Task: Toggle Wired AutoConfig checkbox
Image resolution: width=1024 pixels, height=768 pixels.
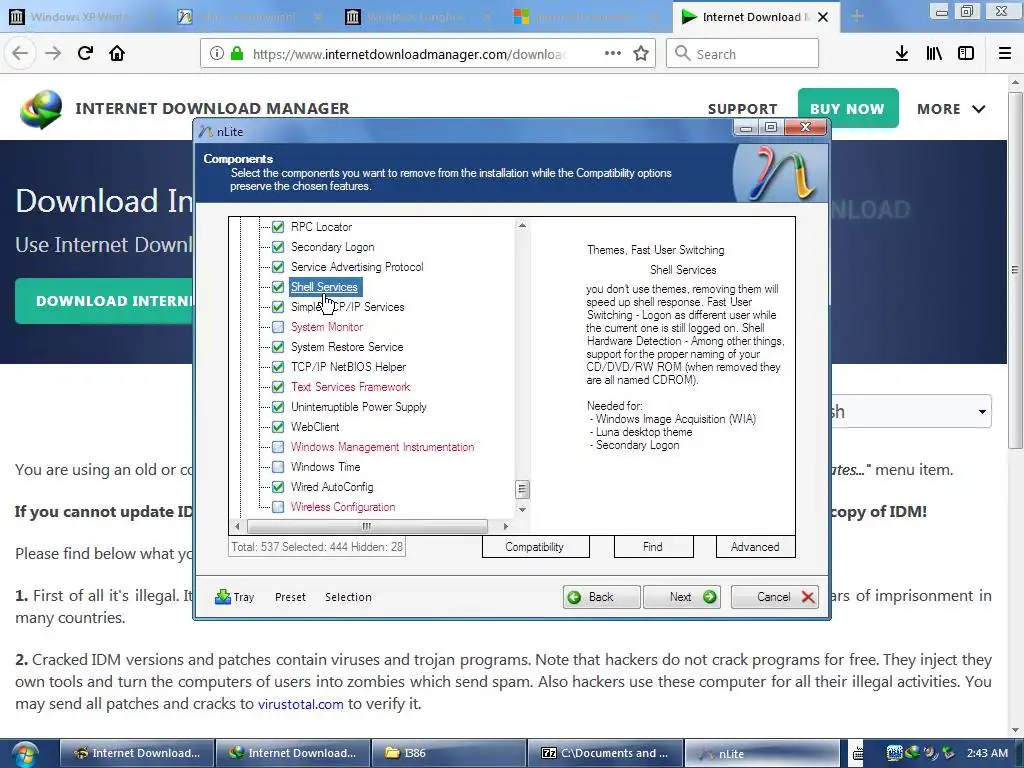Action: pos(278,487)
